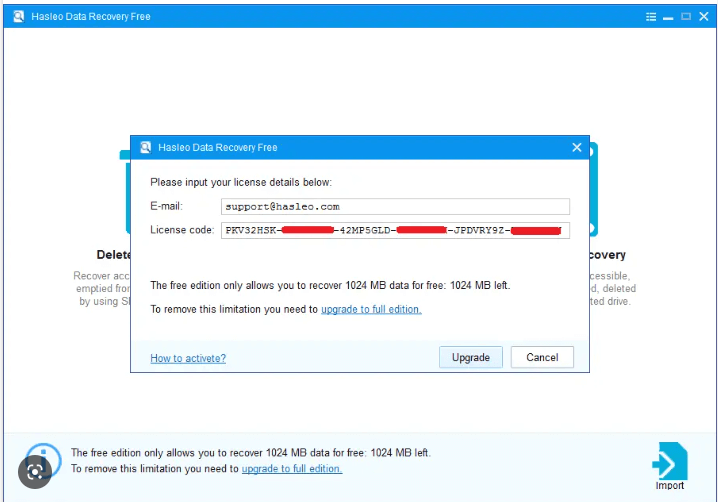Screen dimensions: 718x502
Task: Minimize the Hasleo Data Recovery window
Action: pos(669,16)
